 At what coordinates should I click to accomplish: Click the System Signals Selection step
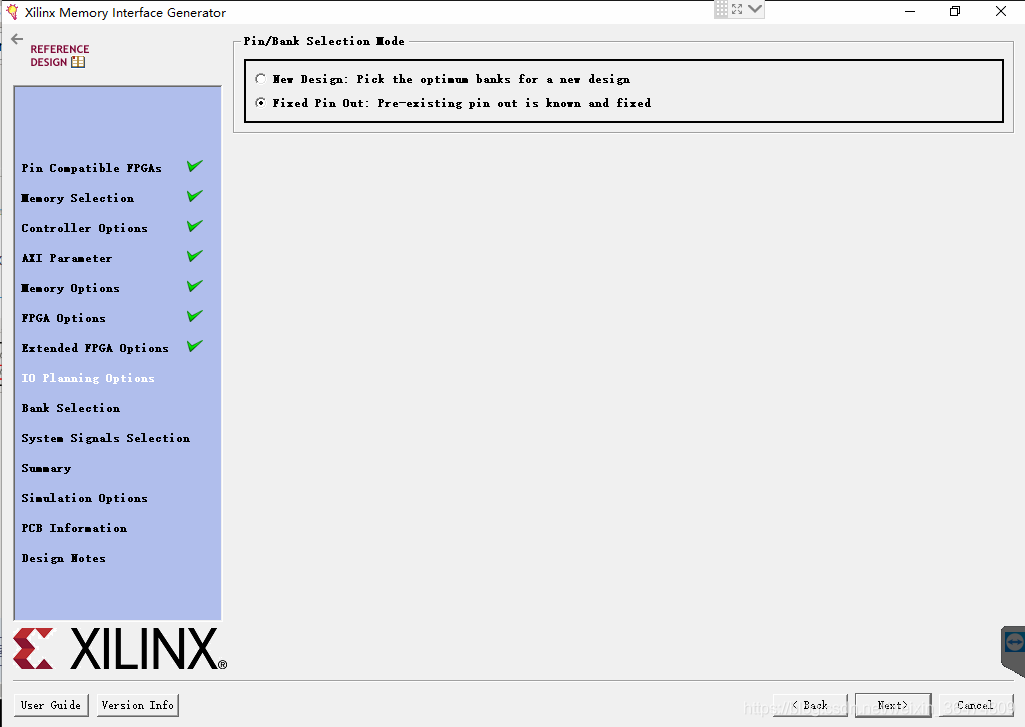(x=106, y=439)
